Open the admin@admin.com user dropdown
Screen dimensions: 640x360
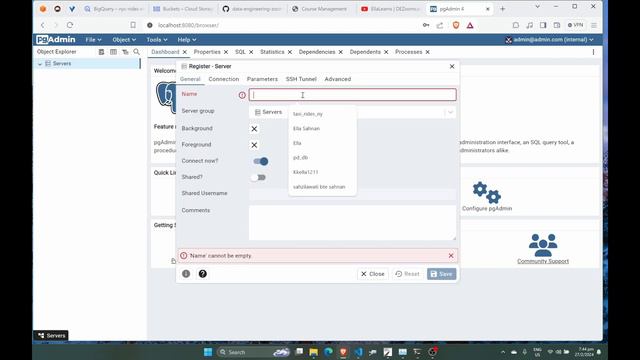[549, 40]
